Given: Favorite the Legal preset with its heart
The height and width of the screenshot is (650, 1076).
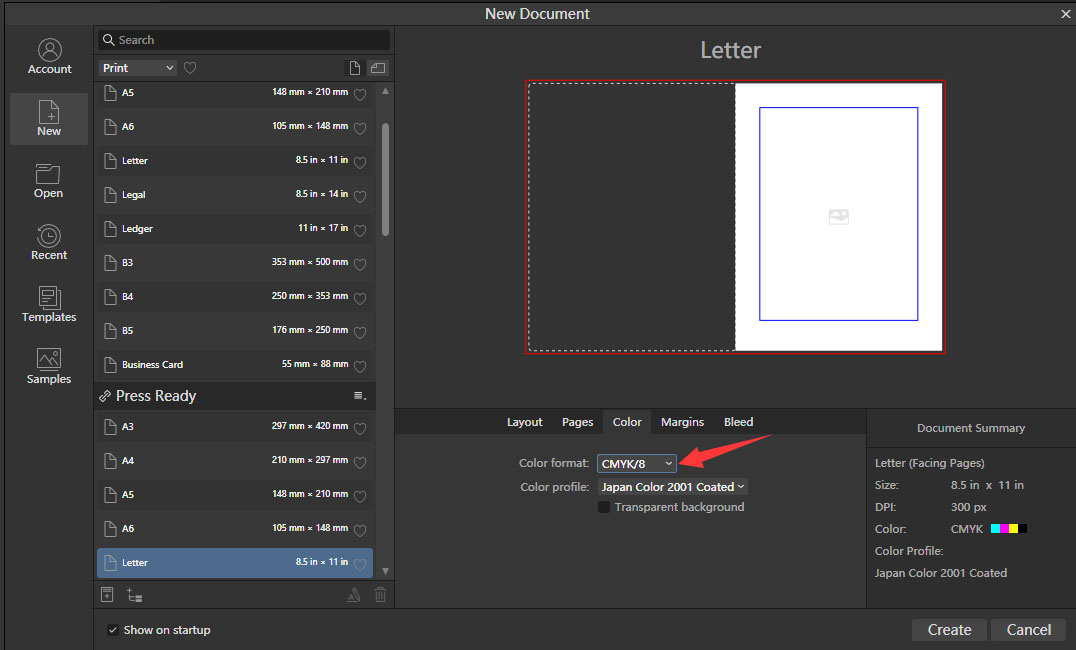Looking at the screenshot, I should (360, 195).
